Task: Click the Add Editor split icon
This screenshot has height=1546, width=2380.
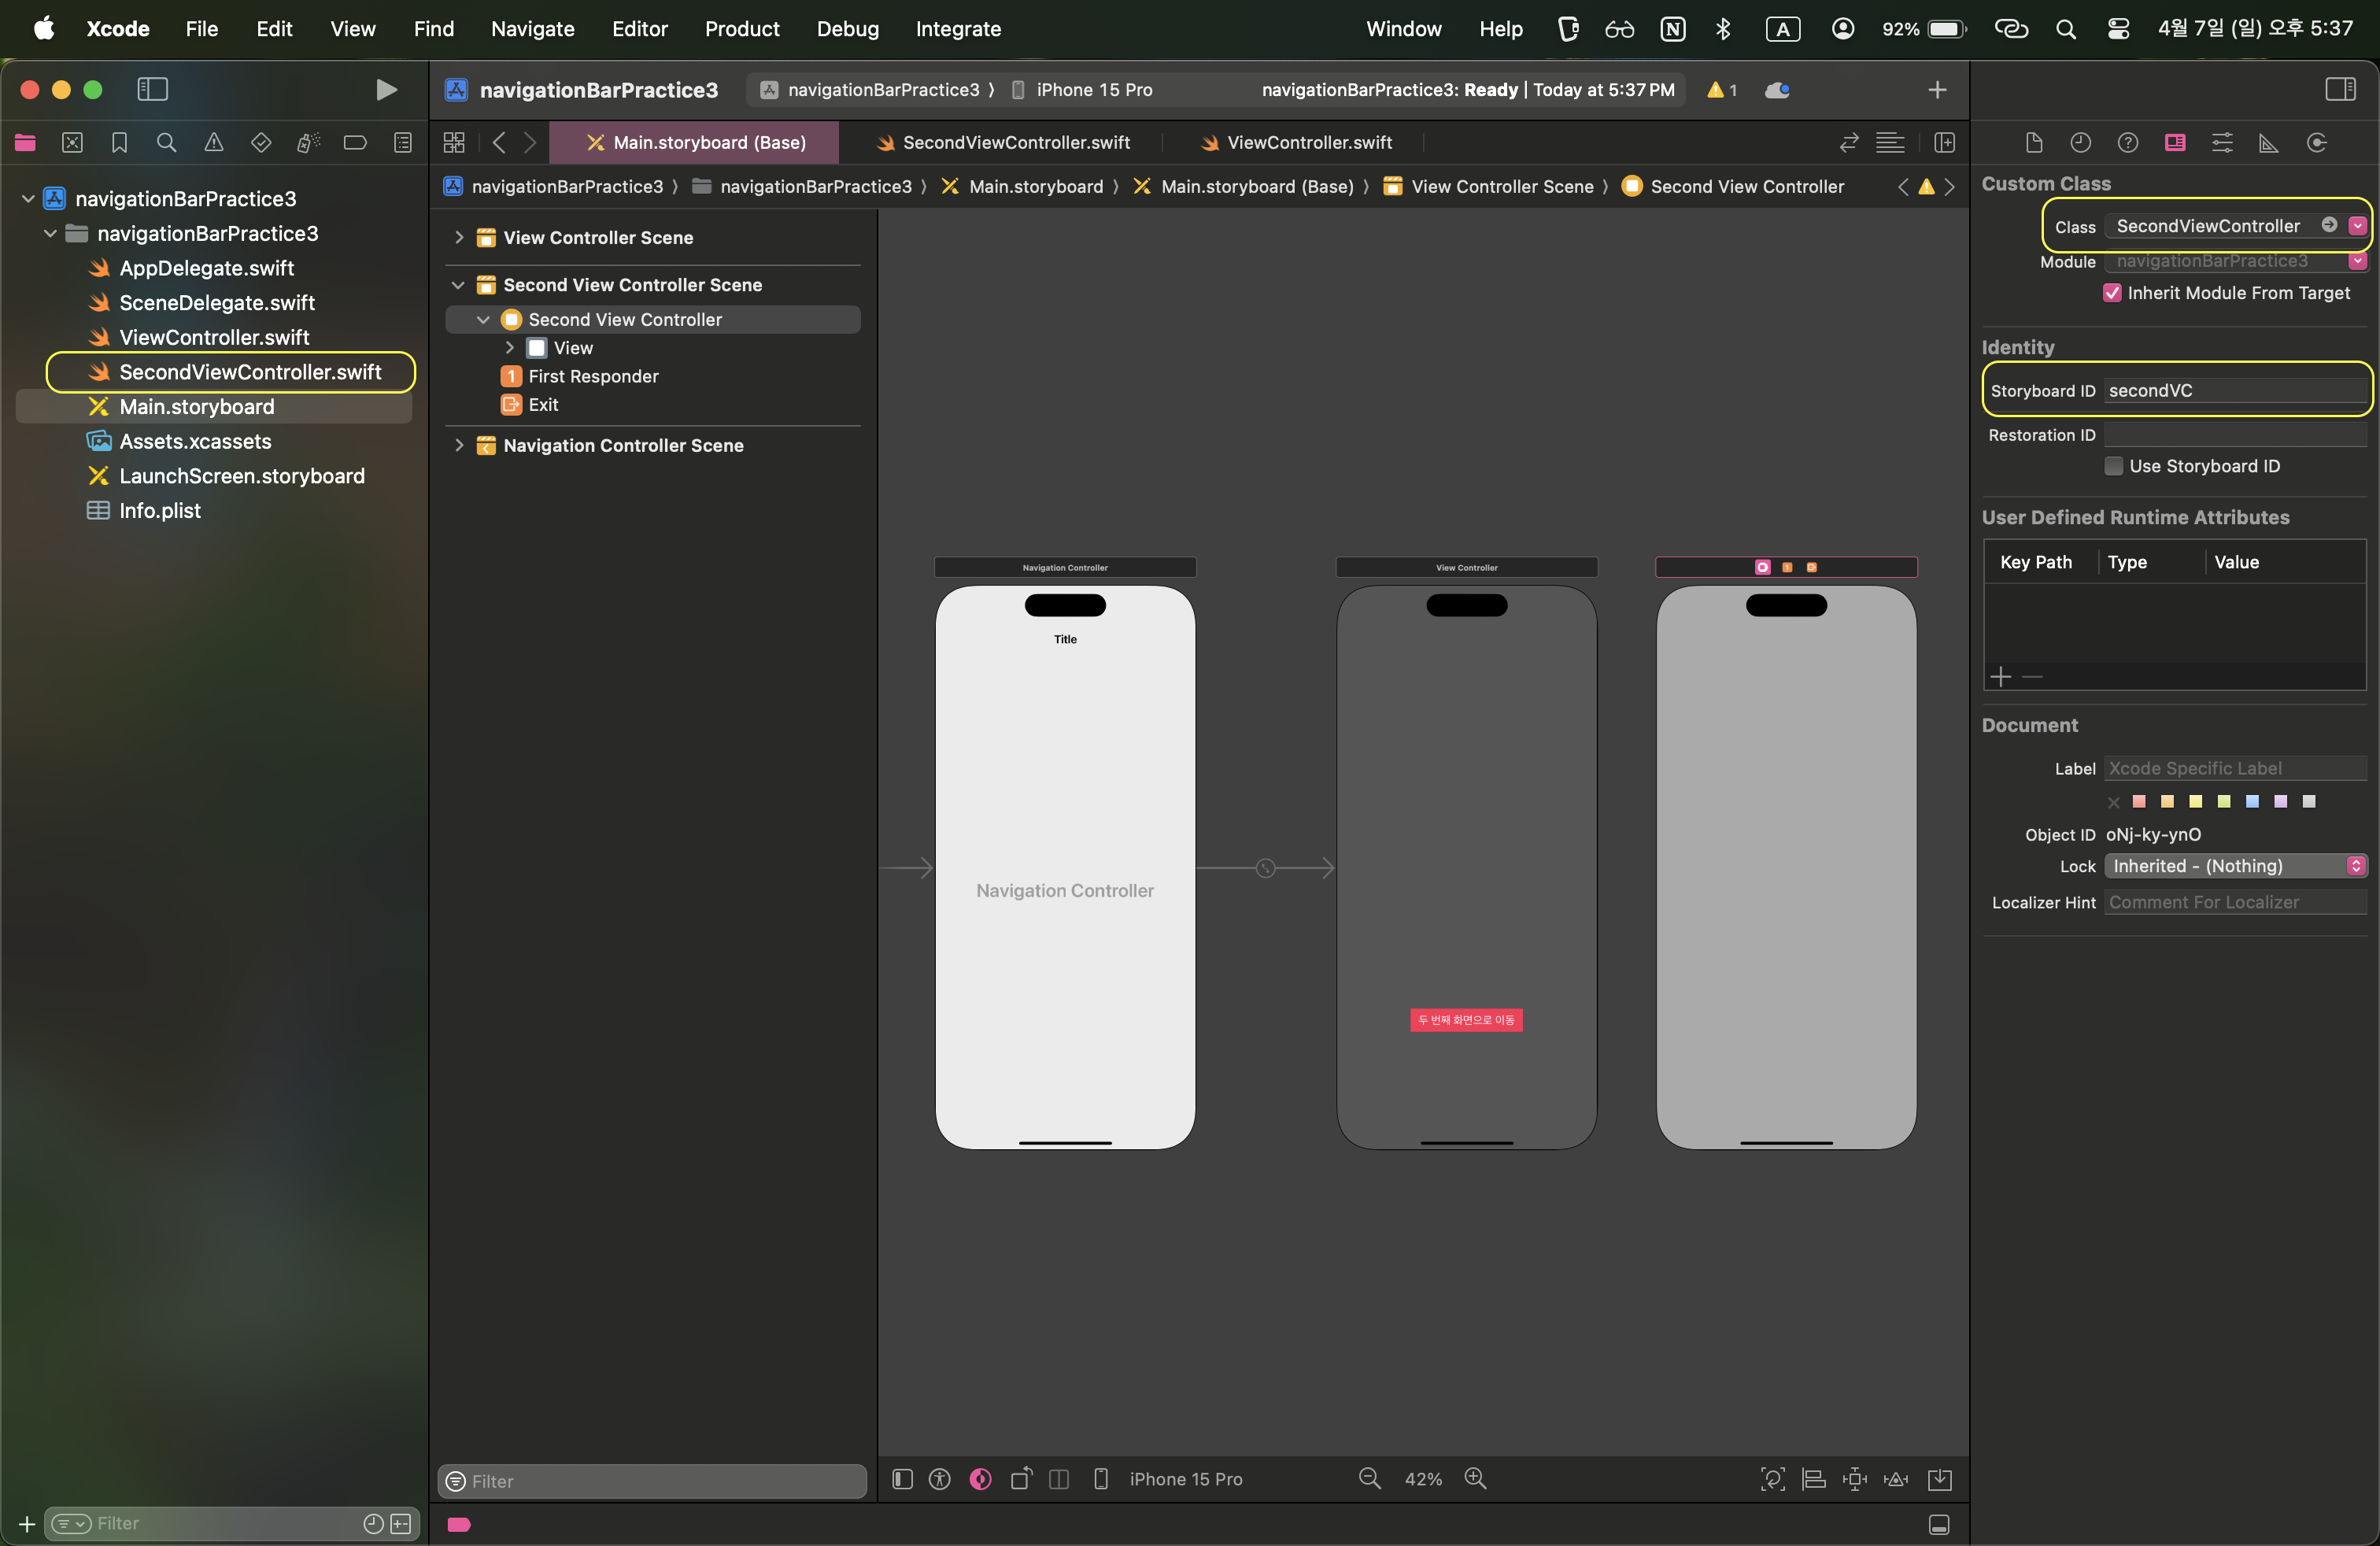Action: pyautogui.click(x=1945, y=143)
